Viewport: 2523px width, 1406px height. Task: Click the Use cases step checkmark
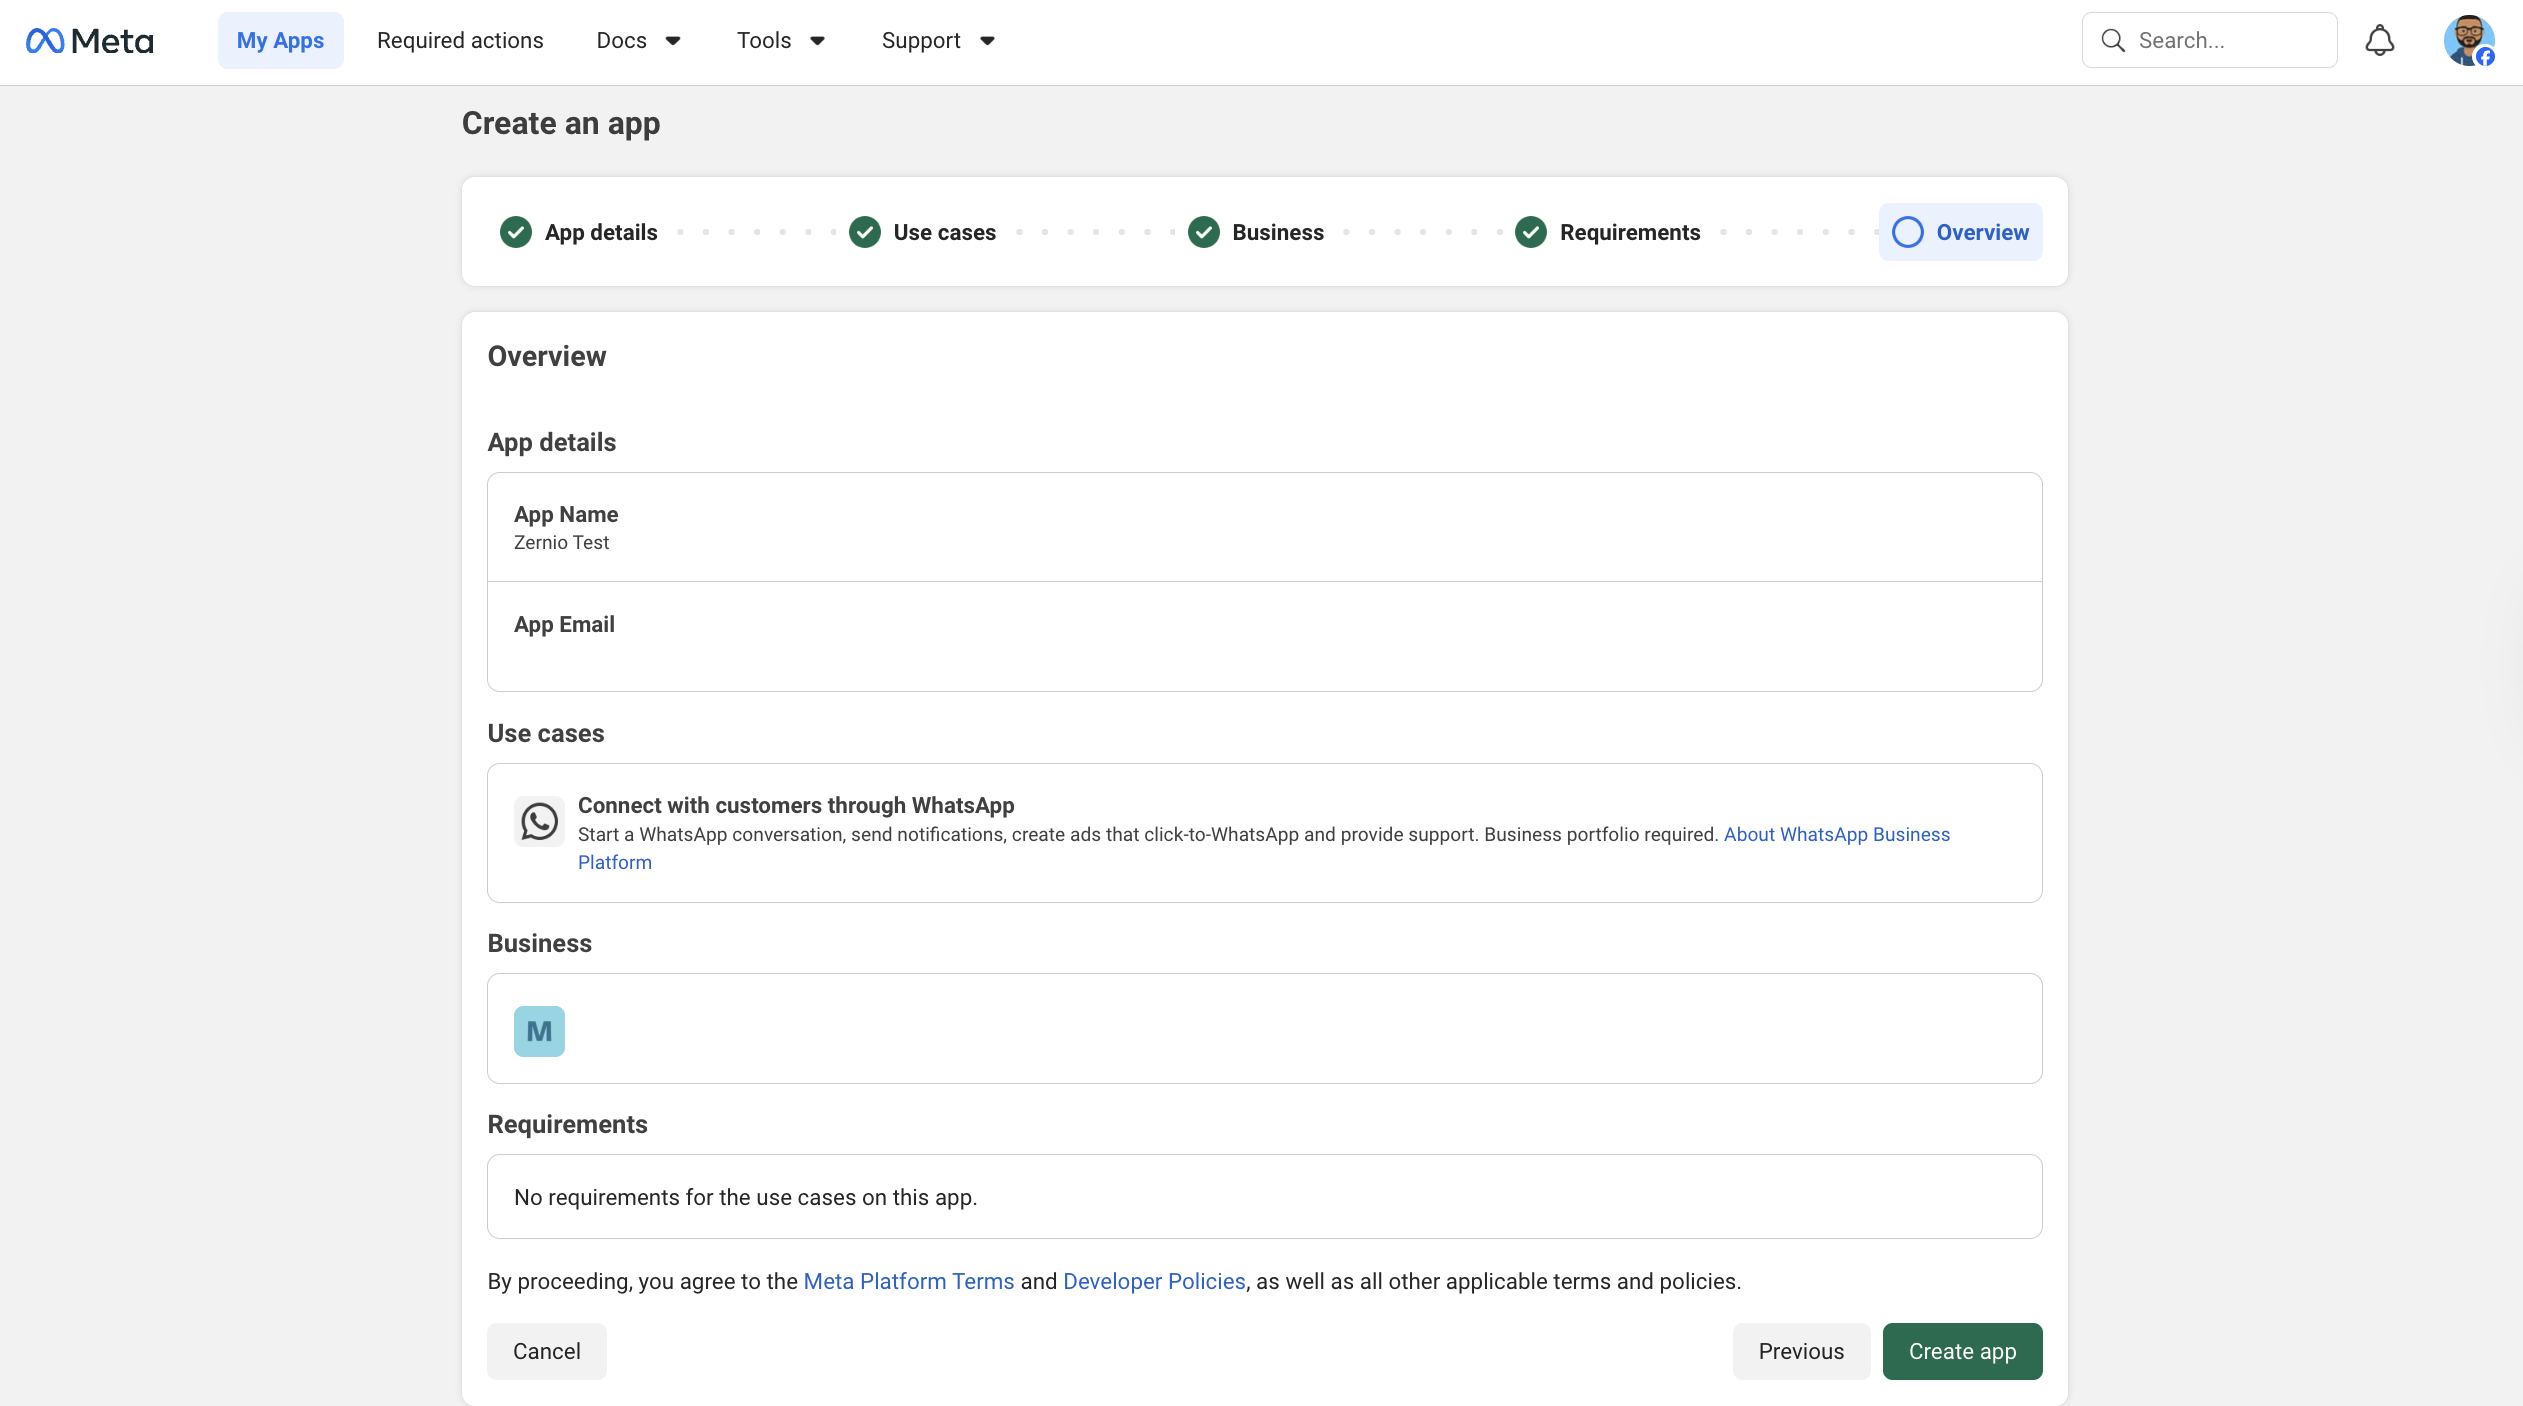click(x=865, y=232)
